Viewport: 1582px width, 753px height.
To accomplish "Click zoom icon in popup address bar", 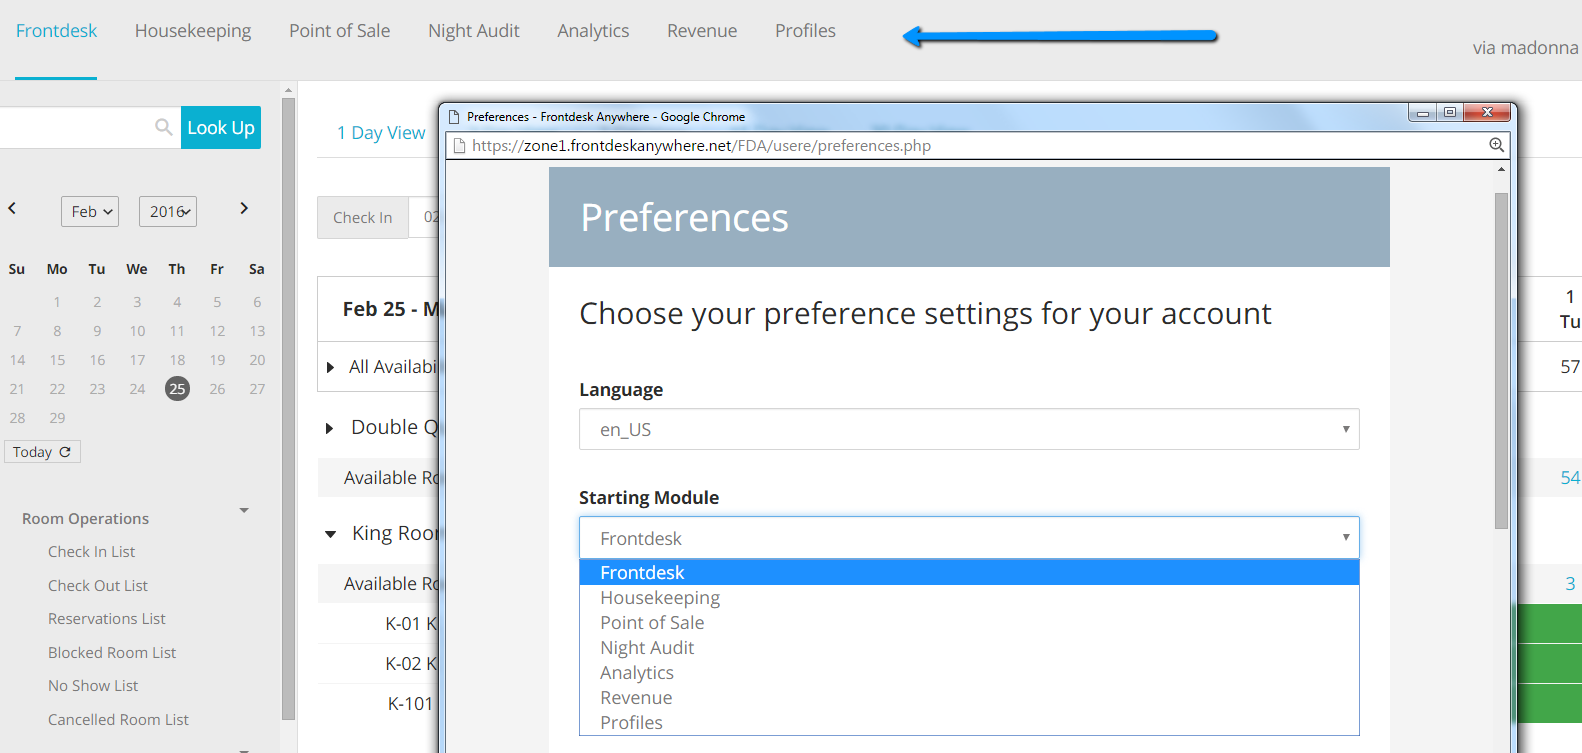I will [x=1496, y=145].
